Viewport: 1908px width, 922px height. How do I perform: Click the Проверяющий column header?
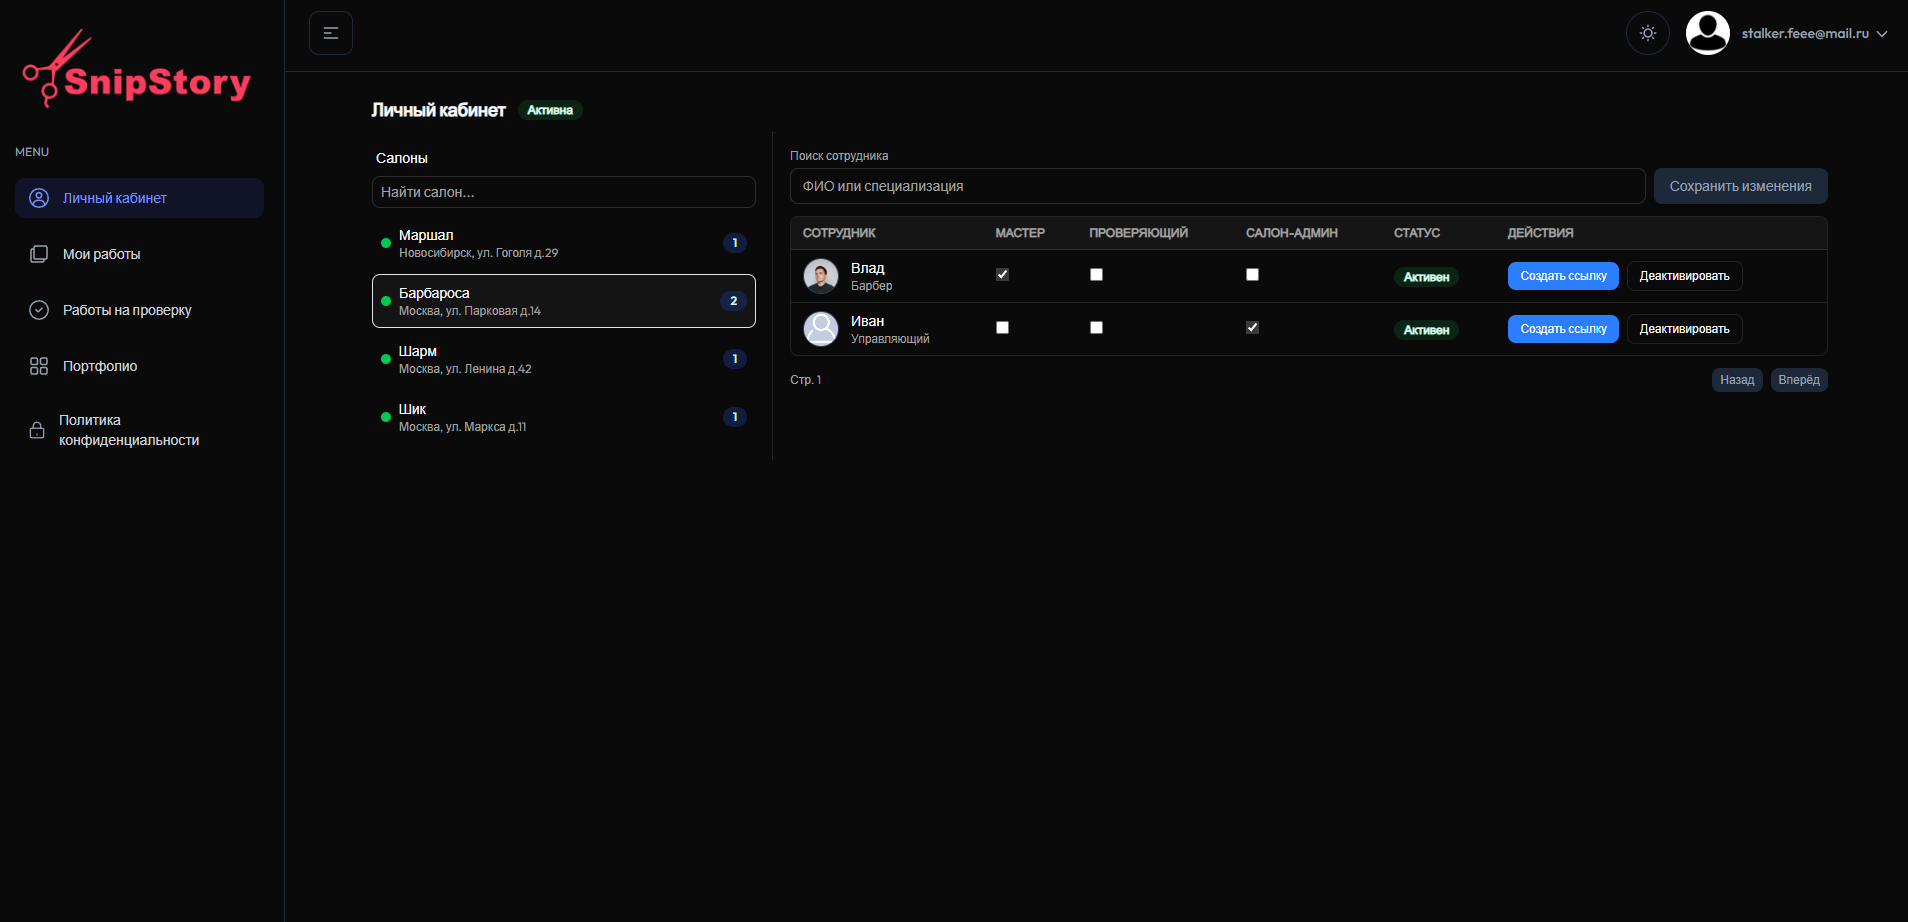tap(1139, 233)
